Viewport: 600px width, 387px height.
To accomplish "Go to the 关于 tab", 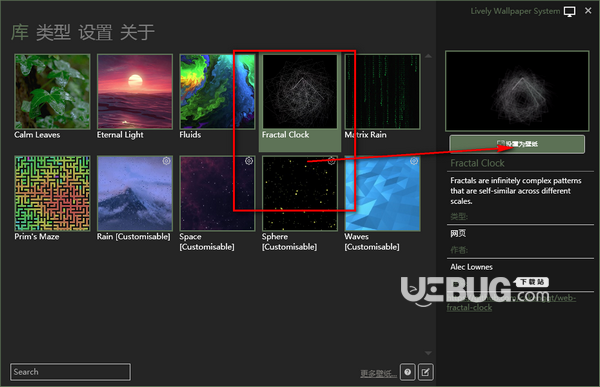I will coord(137,32).
